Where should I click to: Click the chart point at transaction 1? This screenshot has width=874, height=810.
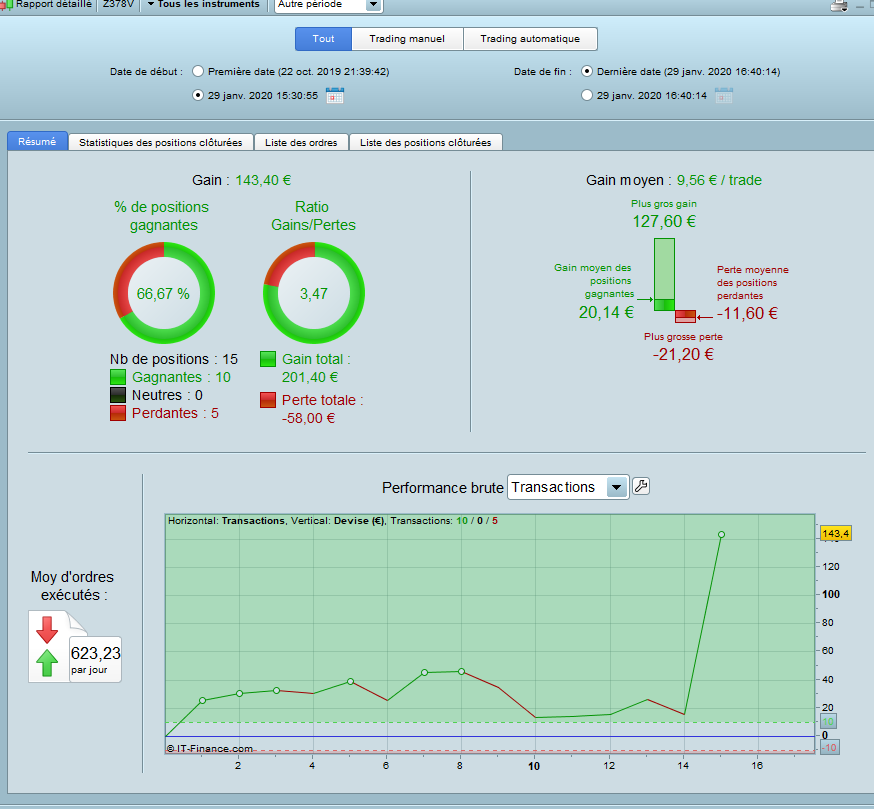(202, 700)
